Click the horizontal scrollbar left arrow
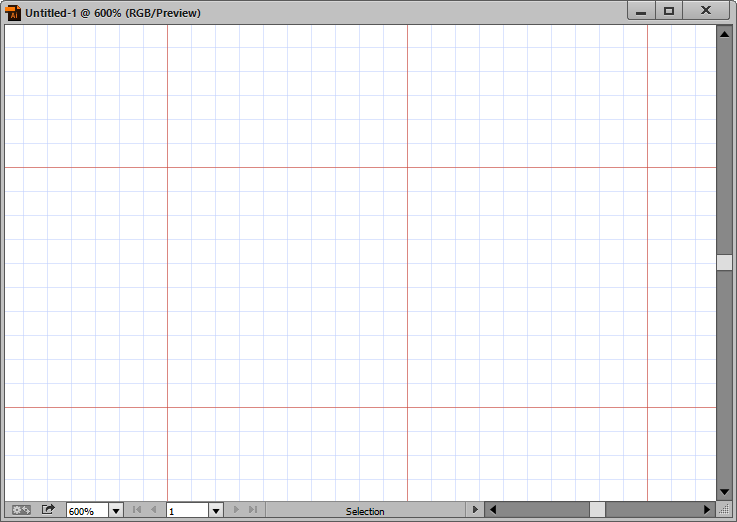 493,510
